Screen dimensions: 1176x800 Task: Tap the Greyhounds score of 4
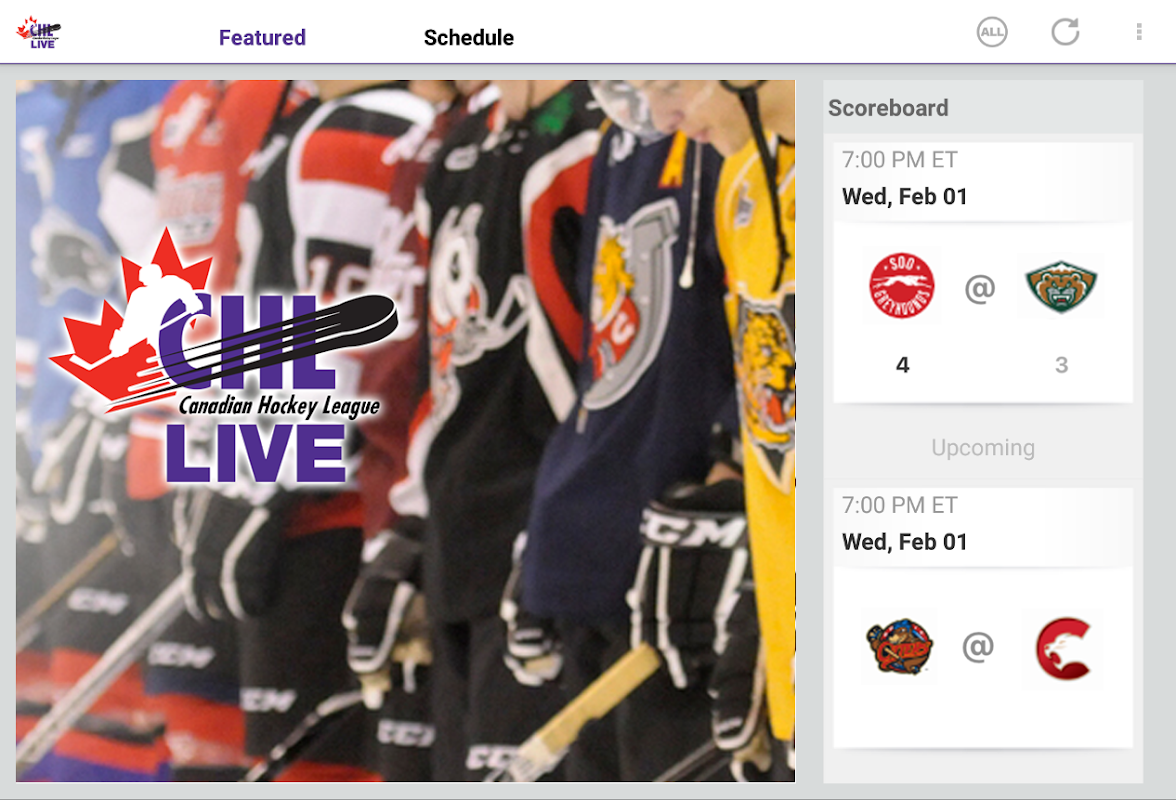click(902, 364)
